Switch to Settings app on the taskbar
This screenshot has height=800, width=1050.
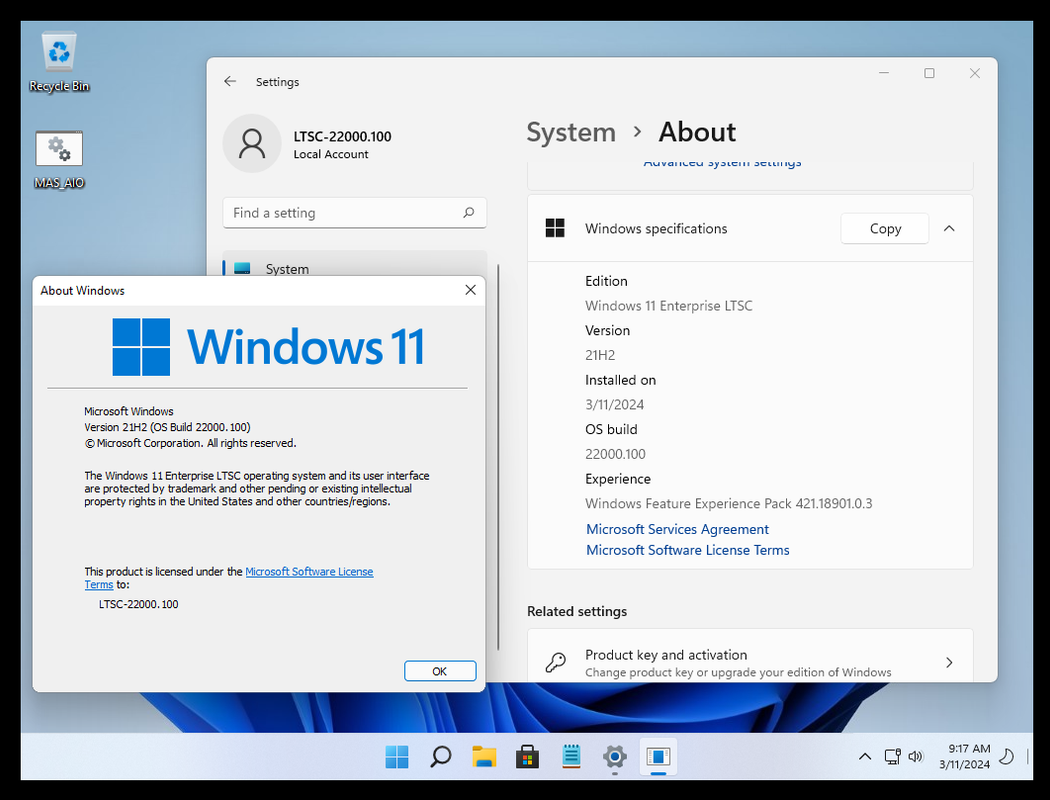[614, 757]
